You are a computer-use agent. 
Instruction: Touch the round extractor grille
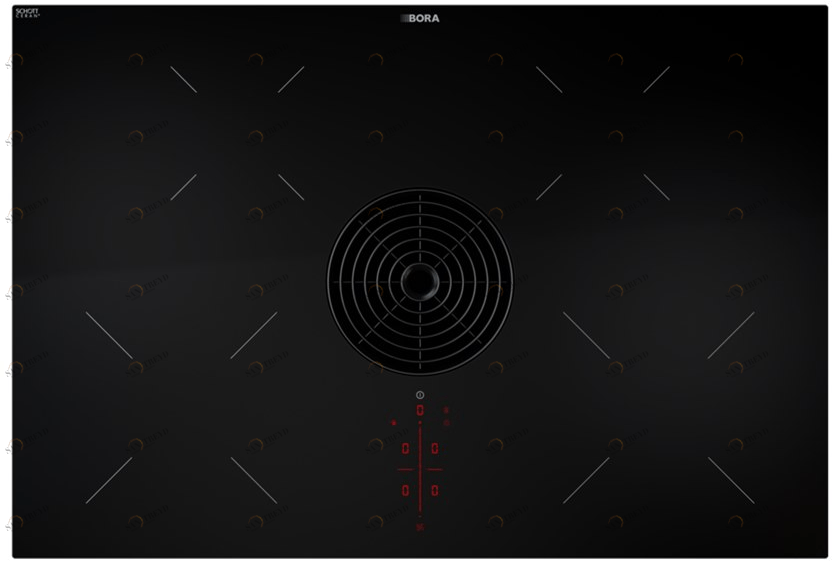[420, 282]
